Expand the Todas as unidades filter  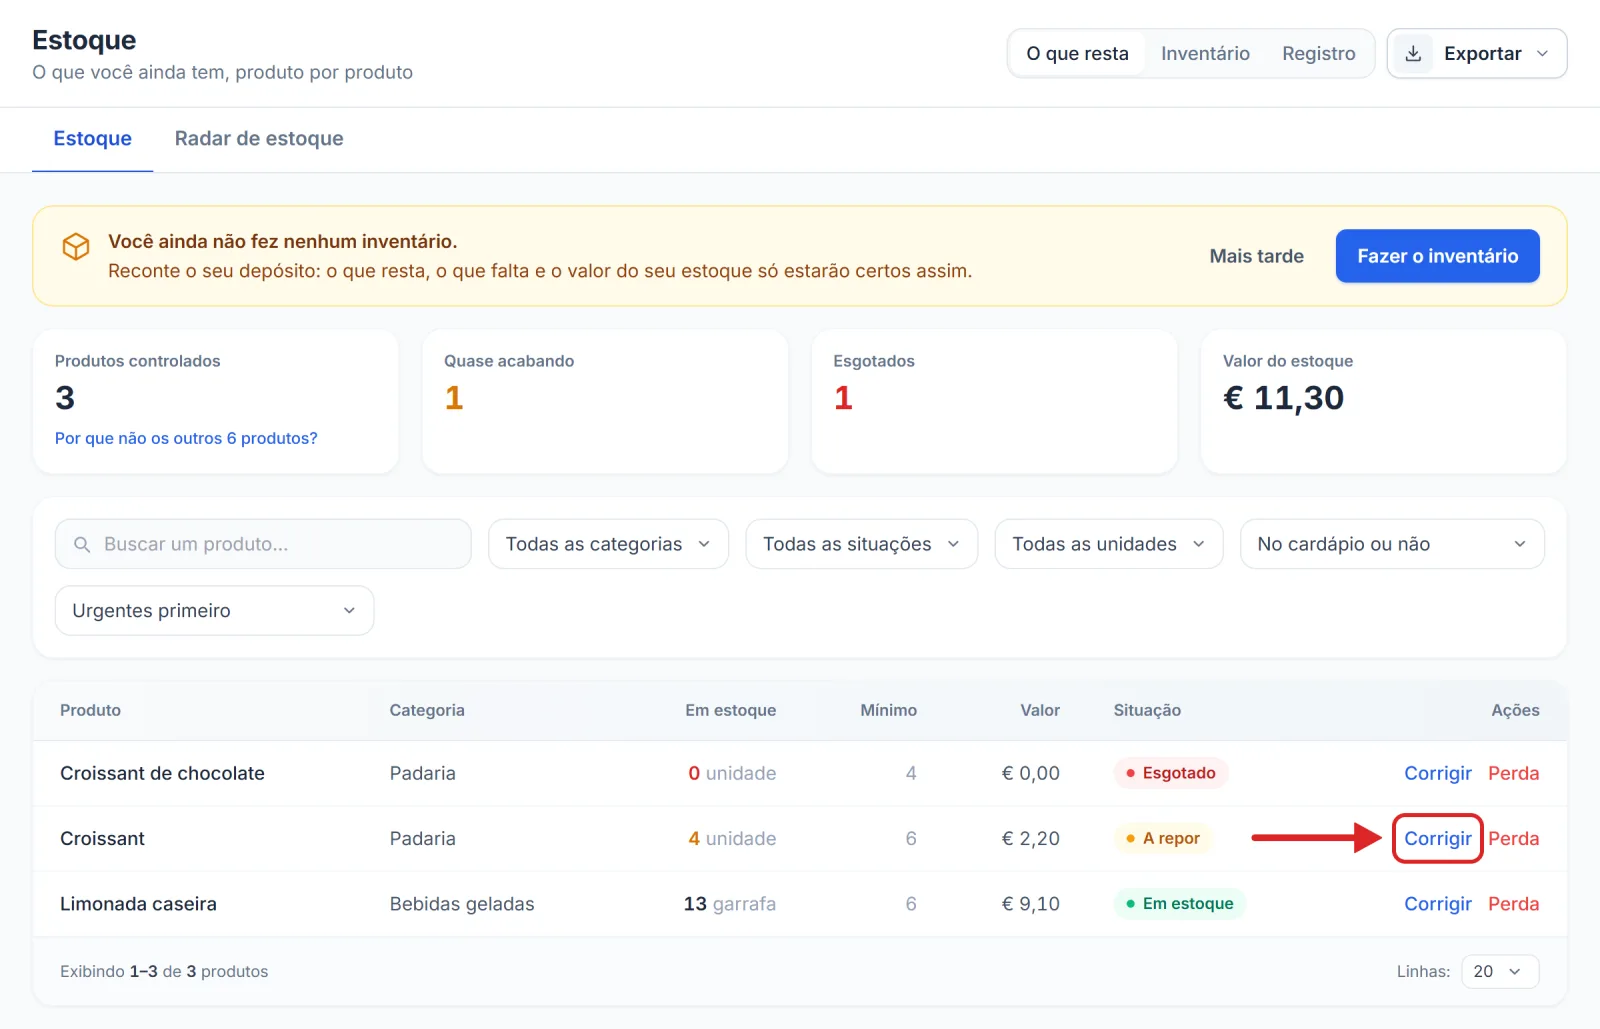pyautogui.click(x=1108, y=544)
